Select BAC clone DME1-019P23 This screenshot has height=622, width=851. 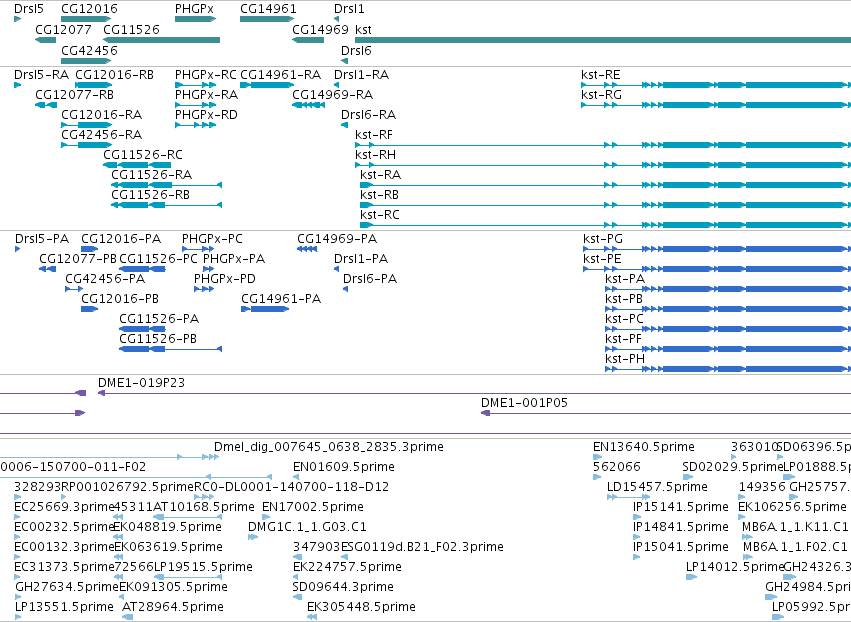tap(474, 393)
